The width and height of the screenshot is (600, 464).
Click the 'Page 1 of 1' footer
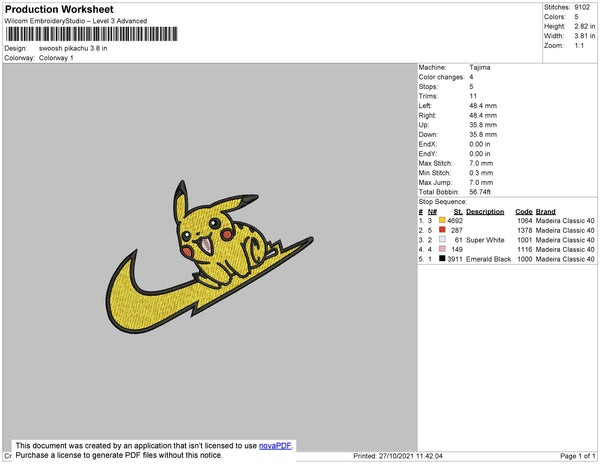click(x=578, y=456)
